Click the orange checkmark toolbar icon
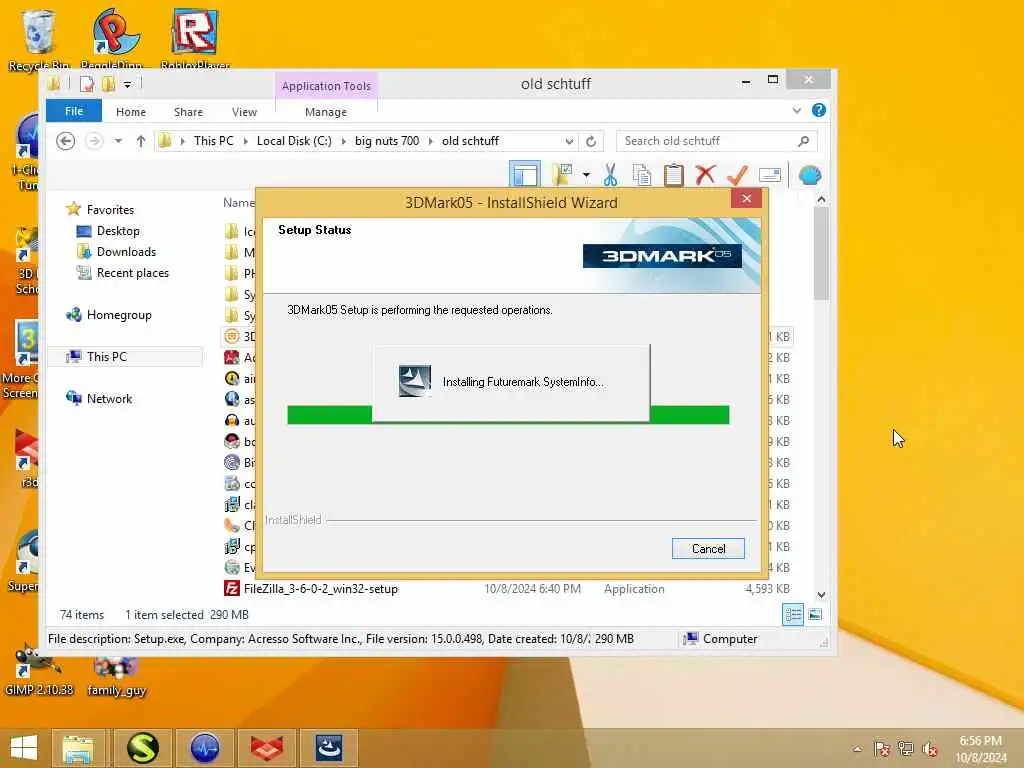 pyautogui.click(x=737, y=174)
